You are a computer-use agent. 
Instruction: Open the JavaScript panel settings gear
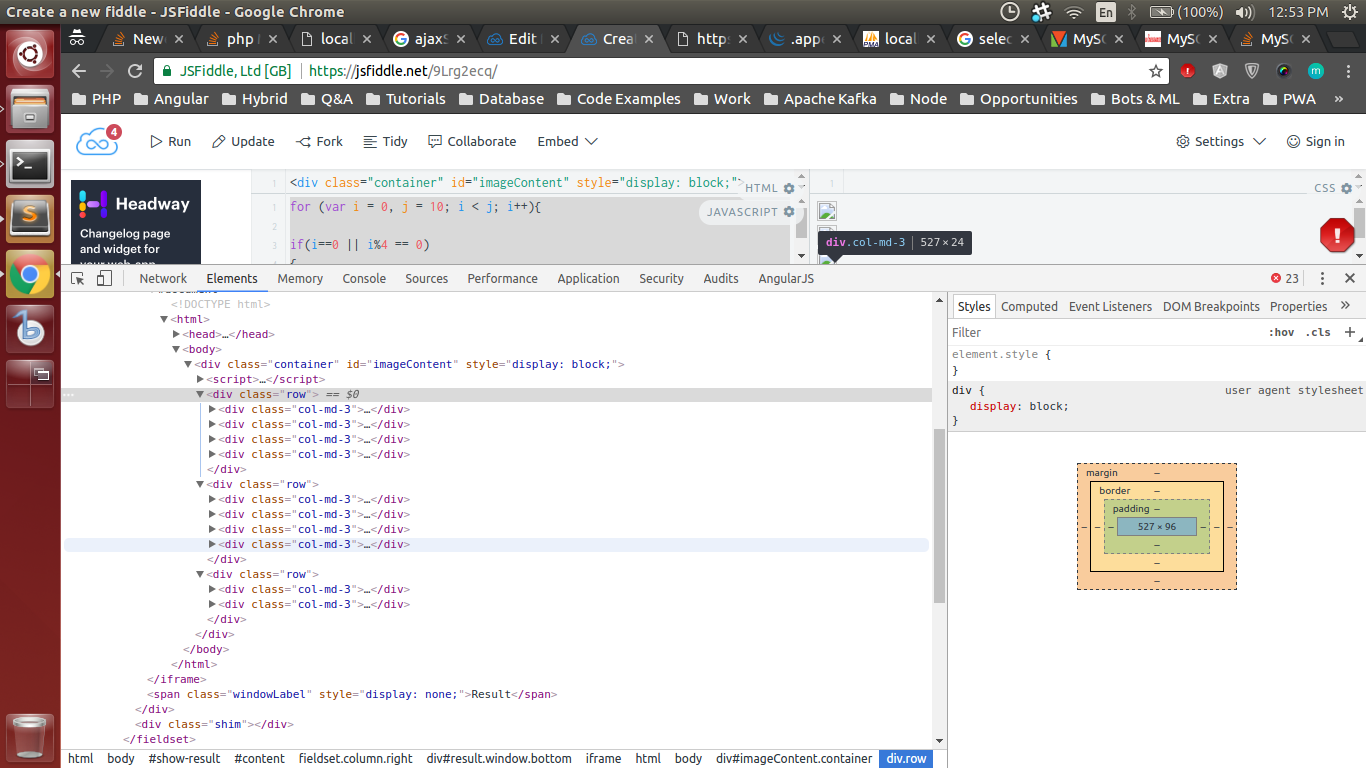(789, 212)
